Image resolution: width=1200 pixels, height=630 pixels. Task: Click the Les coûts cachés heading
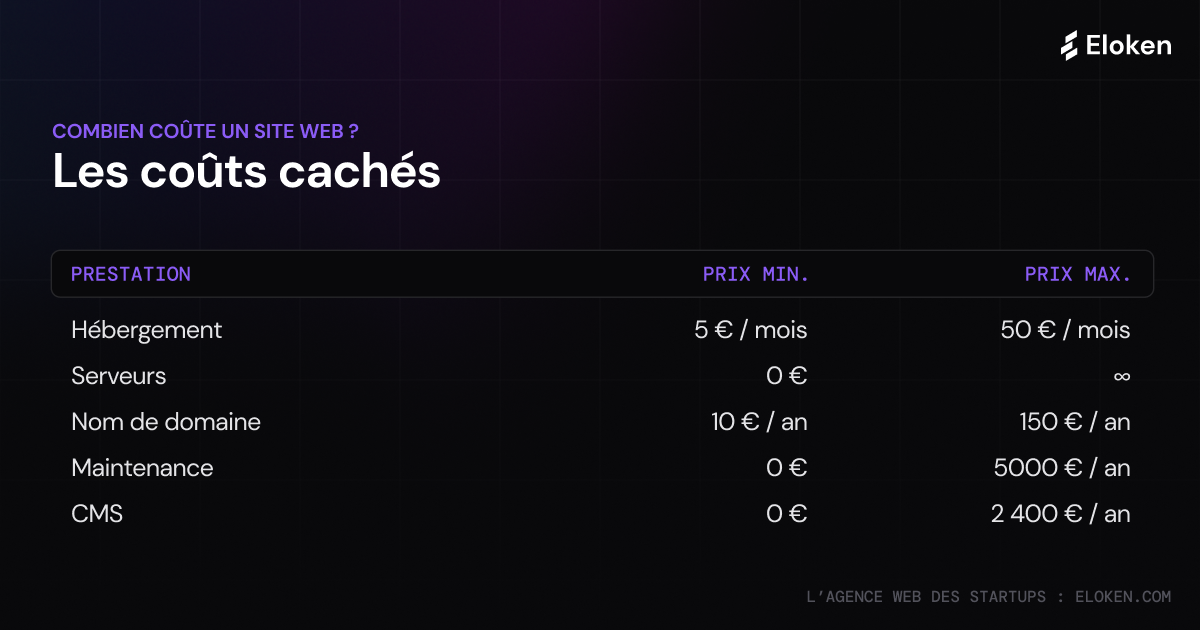[x=246, y=172]
